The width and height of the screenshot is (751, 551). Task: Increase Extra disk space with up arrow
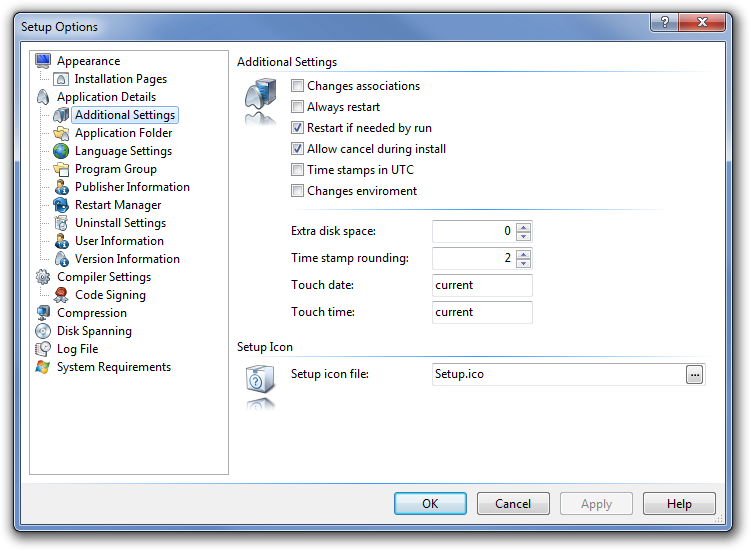(524, 227)
